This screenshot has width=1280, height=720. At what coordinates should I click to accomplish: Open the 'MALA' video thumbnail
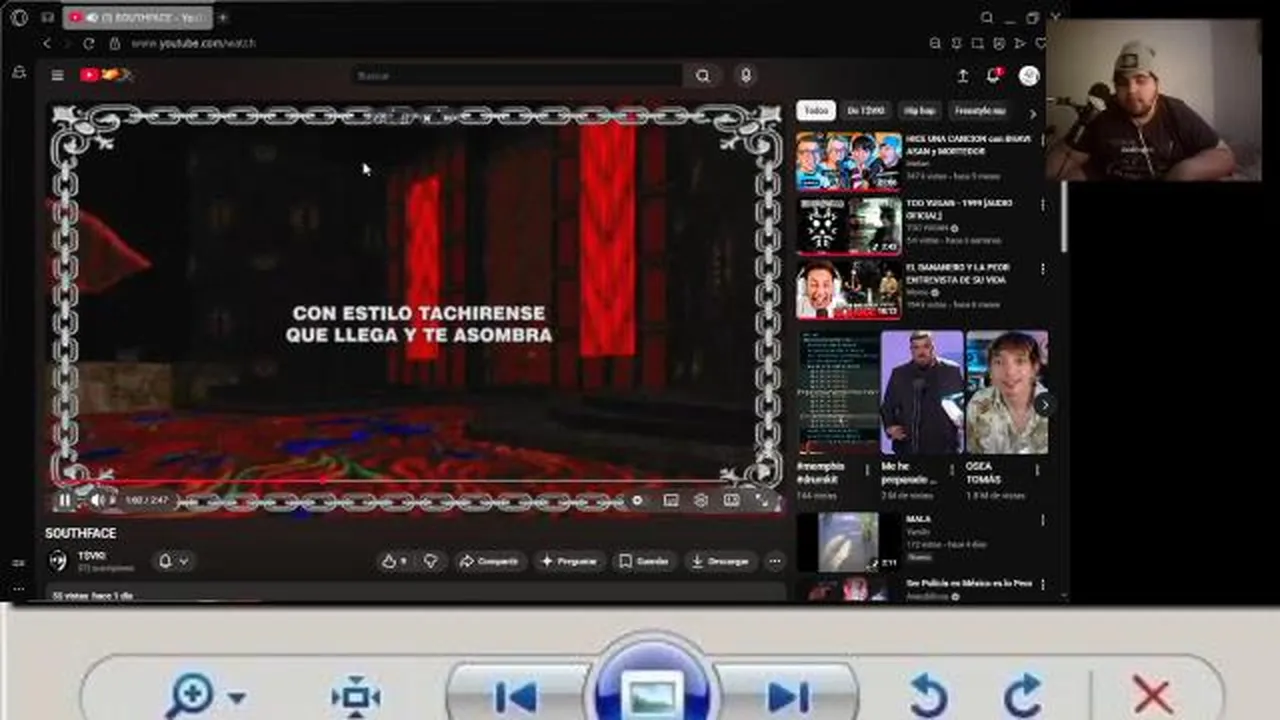click(848, 542)
